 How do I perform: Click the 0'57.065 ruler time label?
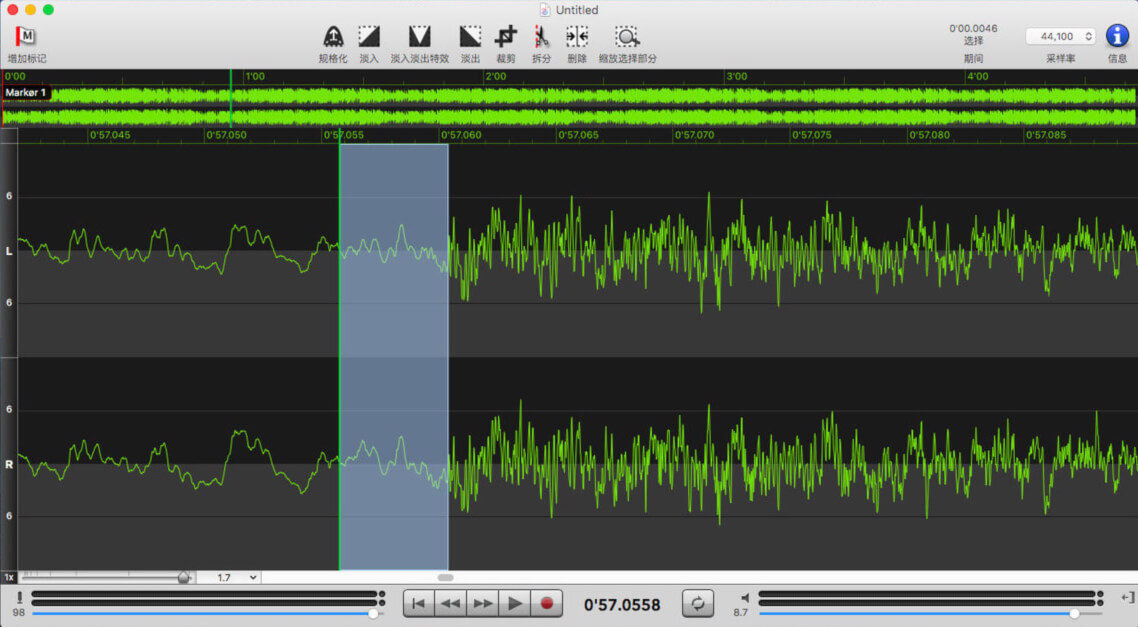point(578,135)
